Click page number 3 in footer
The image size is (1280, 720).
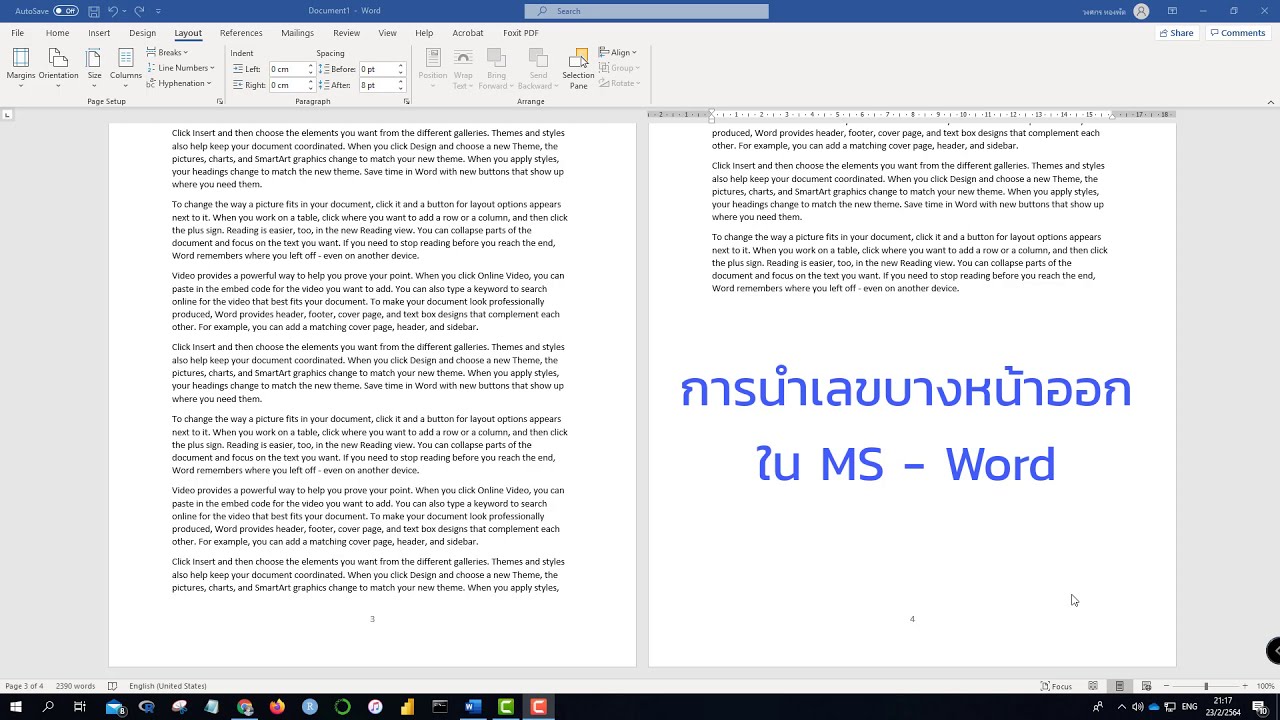click(x=372, y=619)
